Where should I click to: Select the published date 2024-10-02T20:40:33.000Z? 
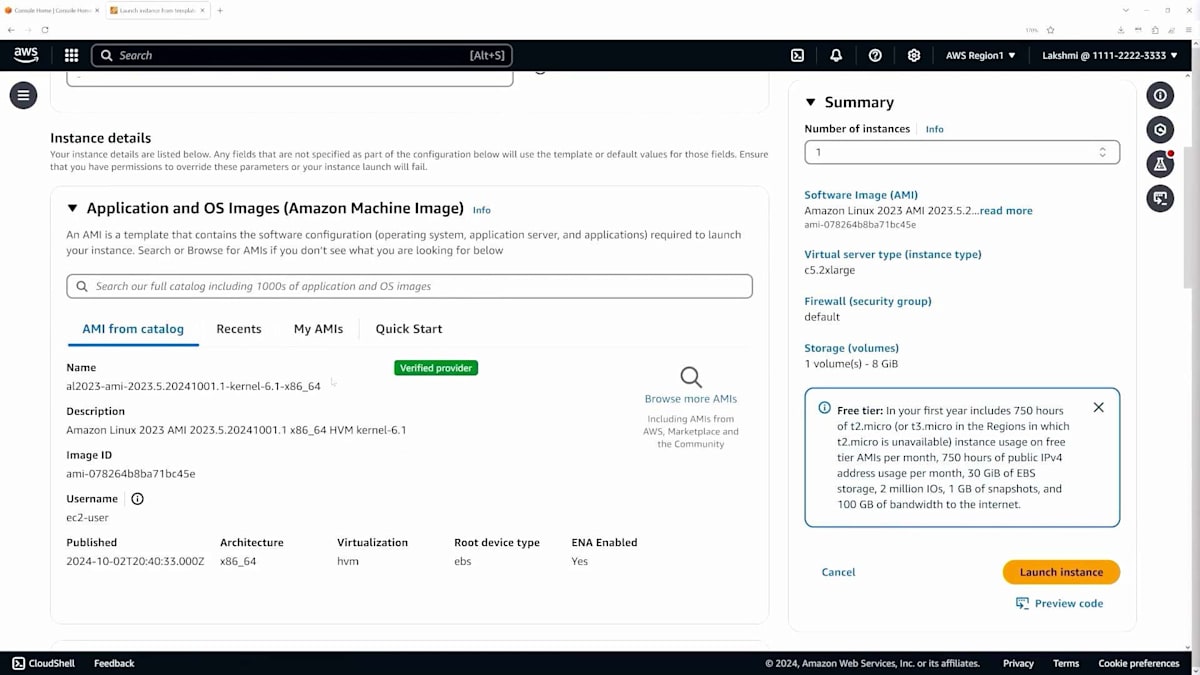coord(135,561)
